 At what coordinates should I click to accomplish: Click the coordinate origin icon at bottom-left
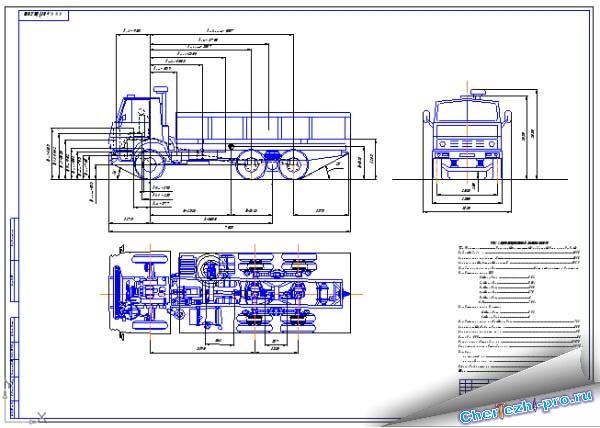[x=40, y=412]
